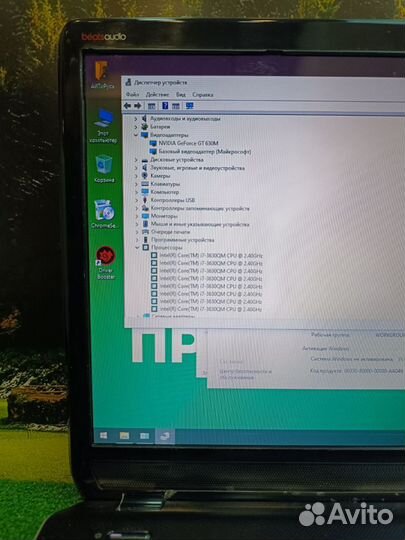Screen dimensions: 405x540
Task: Click icon beside Контроллеры запоминающих устройств
Action: pyautogui.click(x=145, y=208)
